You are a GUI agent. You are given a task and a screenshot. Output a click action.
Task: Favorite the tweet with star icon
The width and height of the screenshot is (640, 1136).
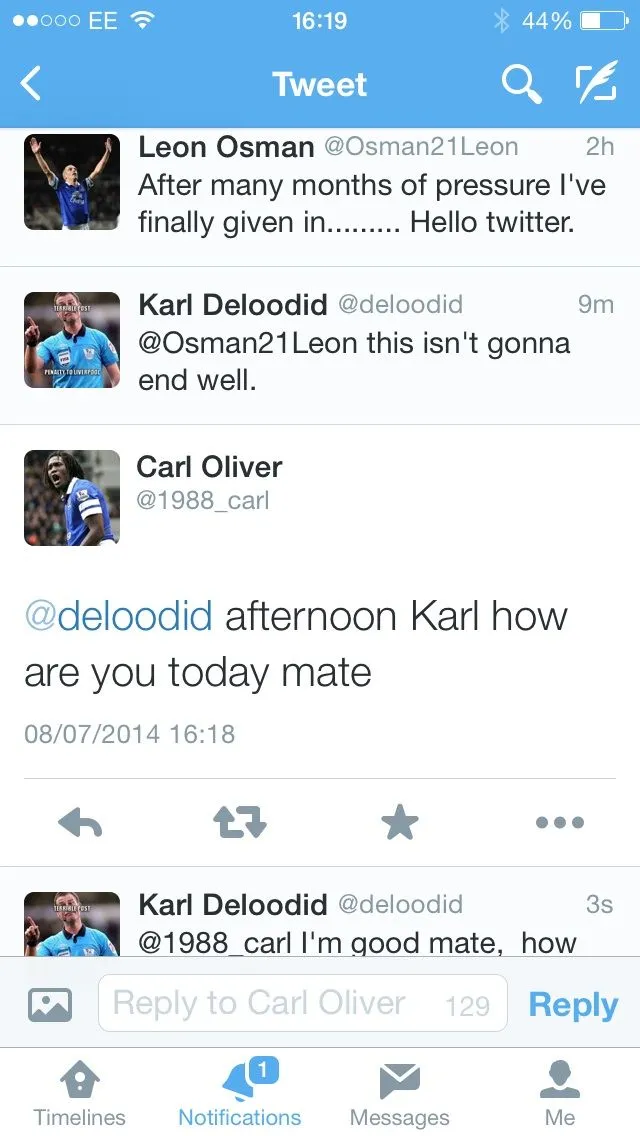[400, 823]
